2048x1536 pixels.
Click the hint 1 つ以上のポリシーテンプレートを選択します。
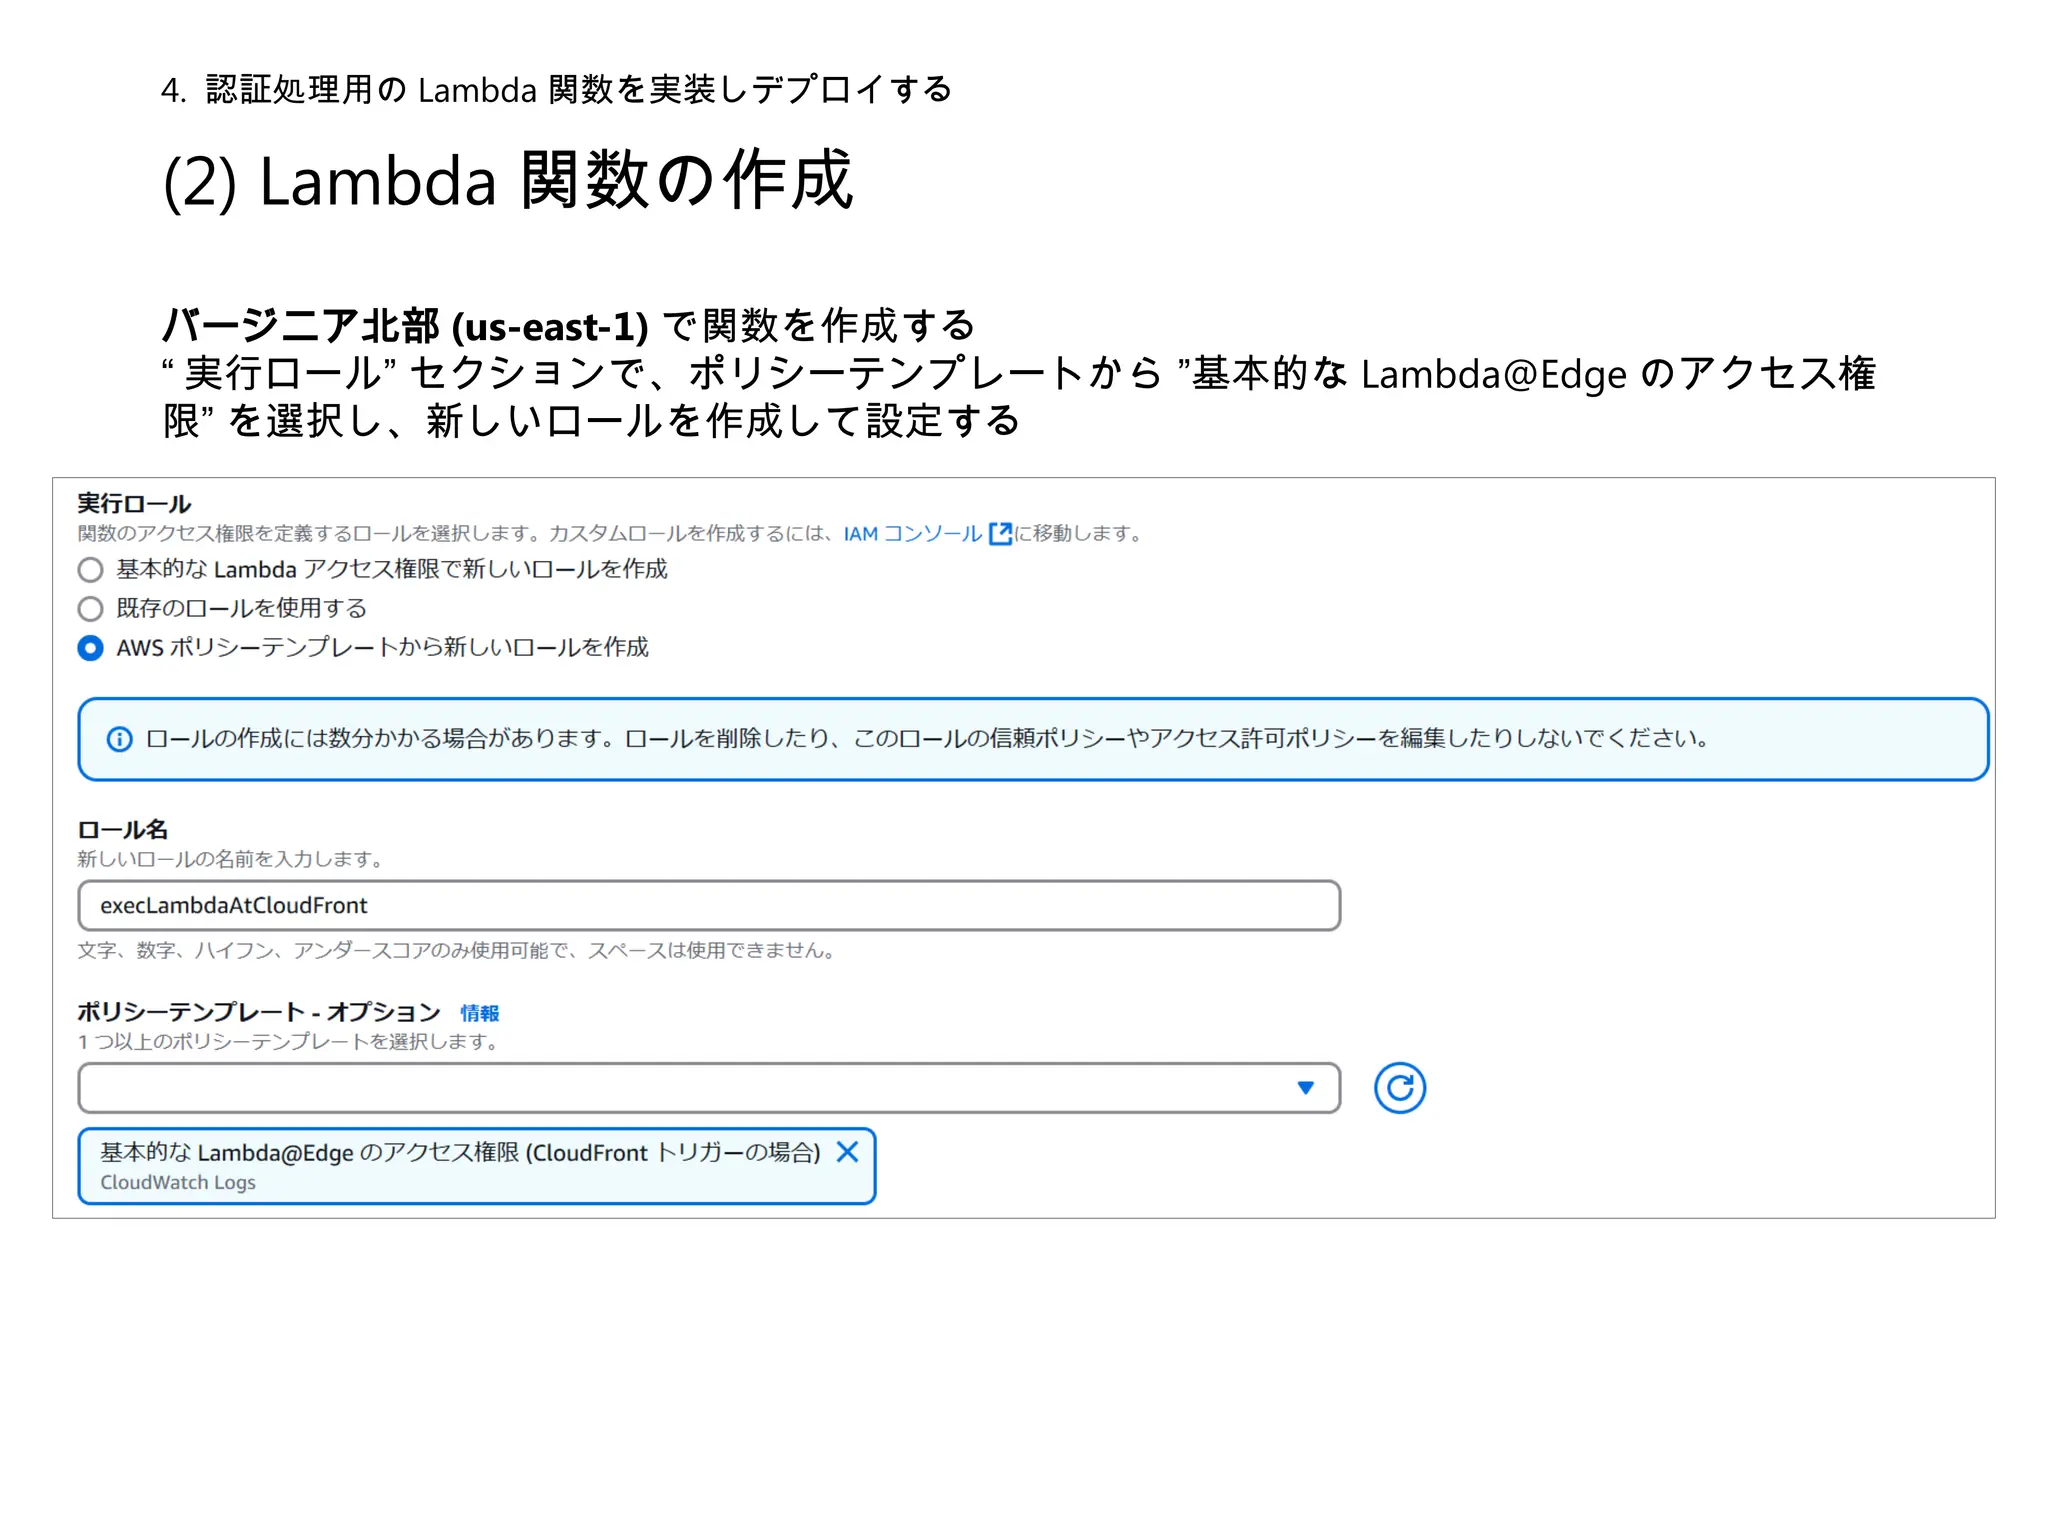tap(289, 1042)
